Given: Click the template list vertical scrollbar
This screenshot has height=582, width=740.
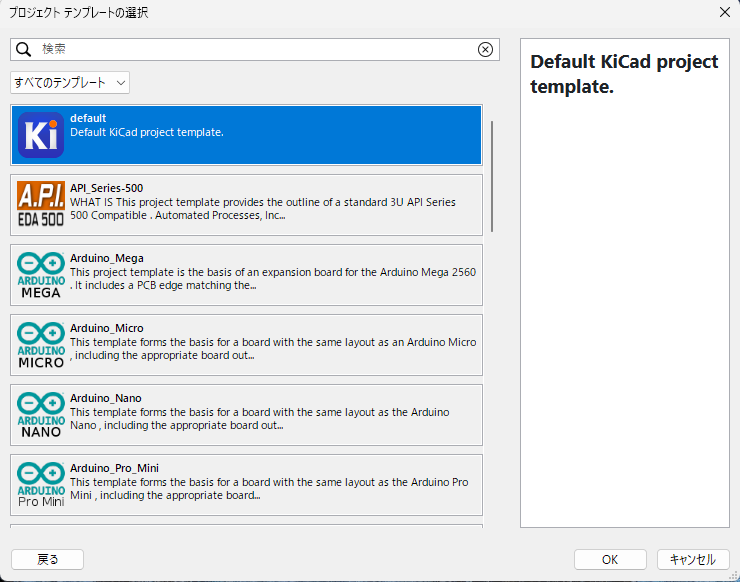Looking at the screenshot, I should [492, 177].
